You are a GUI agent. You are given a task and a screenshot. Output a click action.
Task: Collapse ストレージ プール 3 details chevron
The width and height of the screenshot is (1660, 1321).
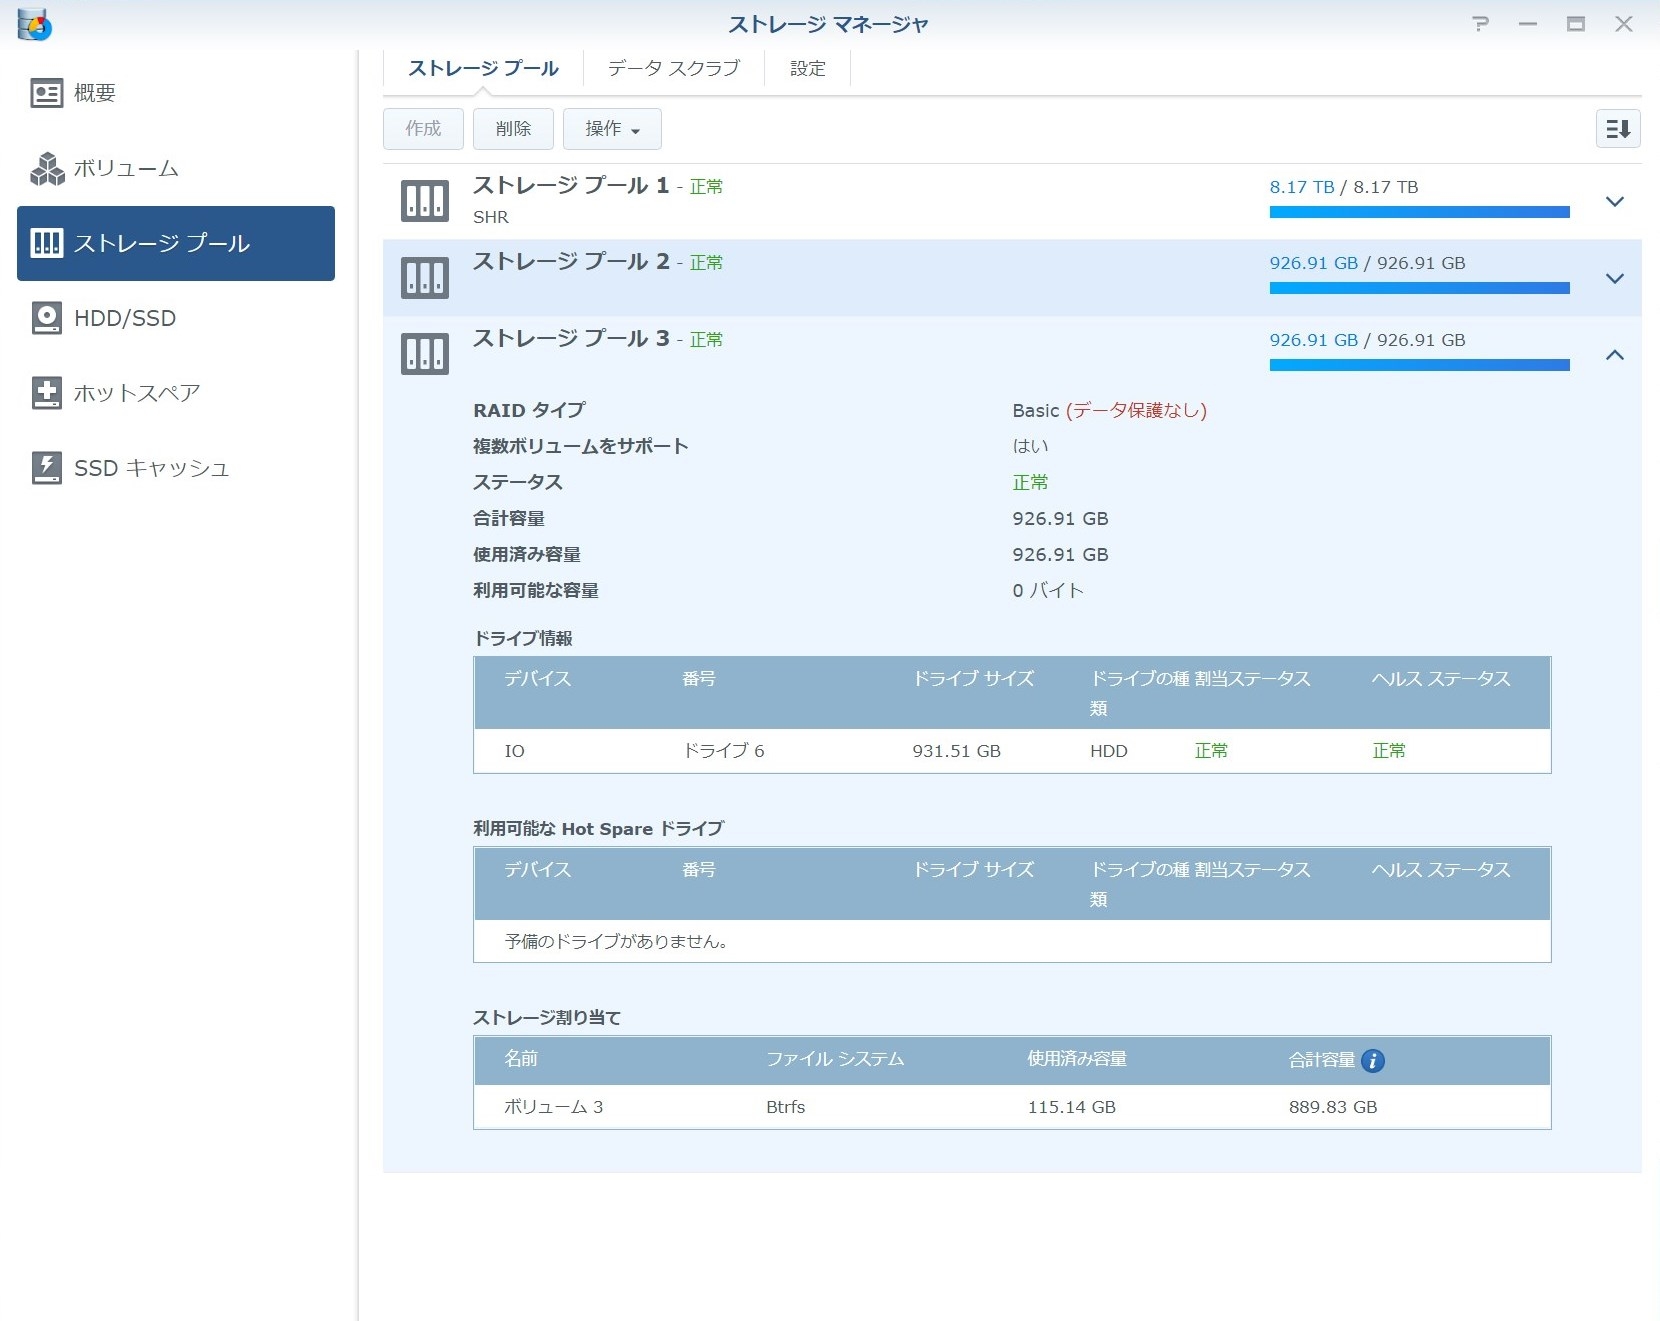point(1614,355)
